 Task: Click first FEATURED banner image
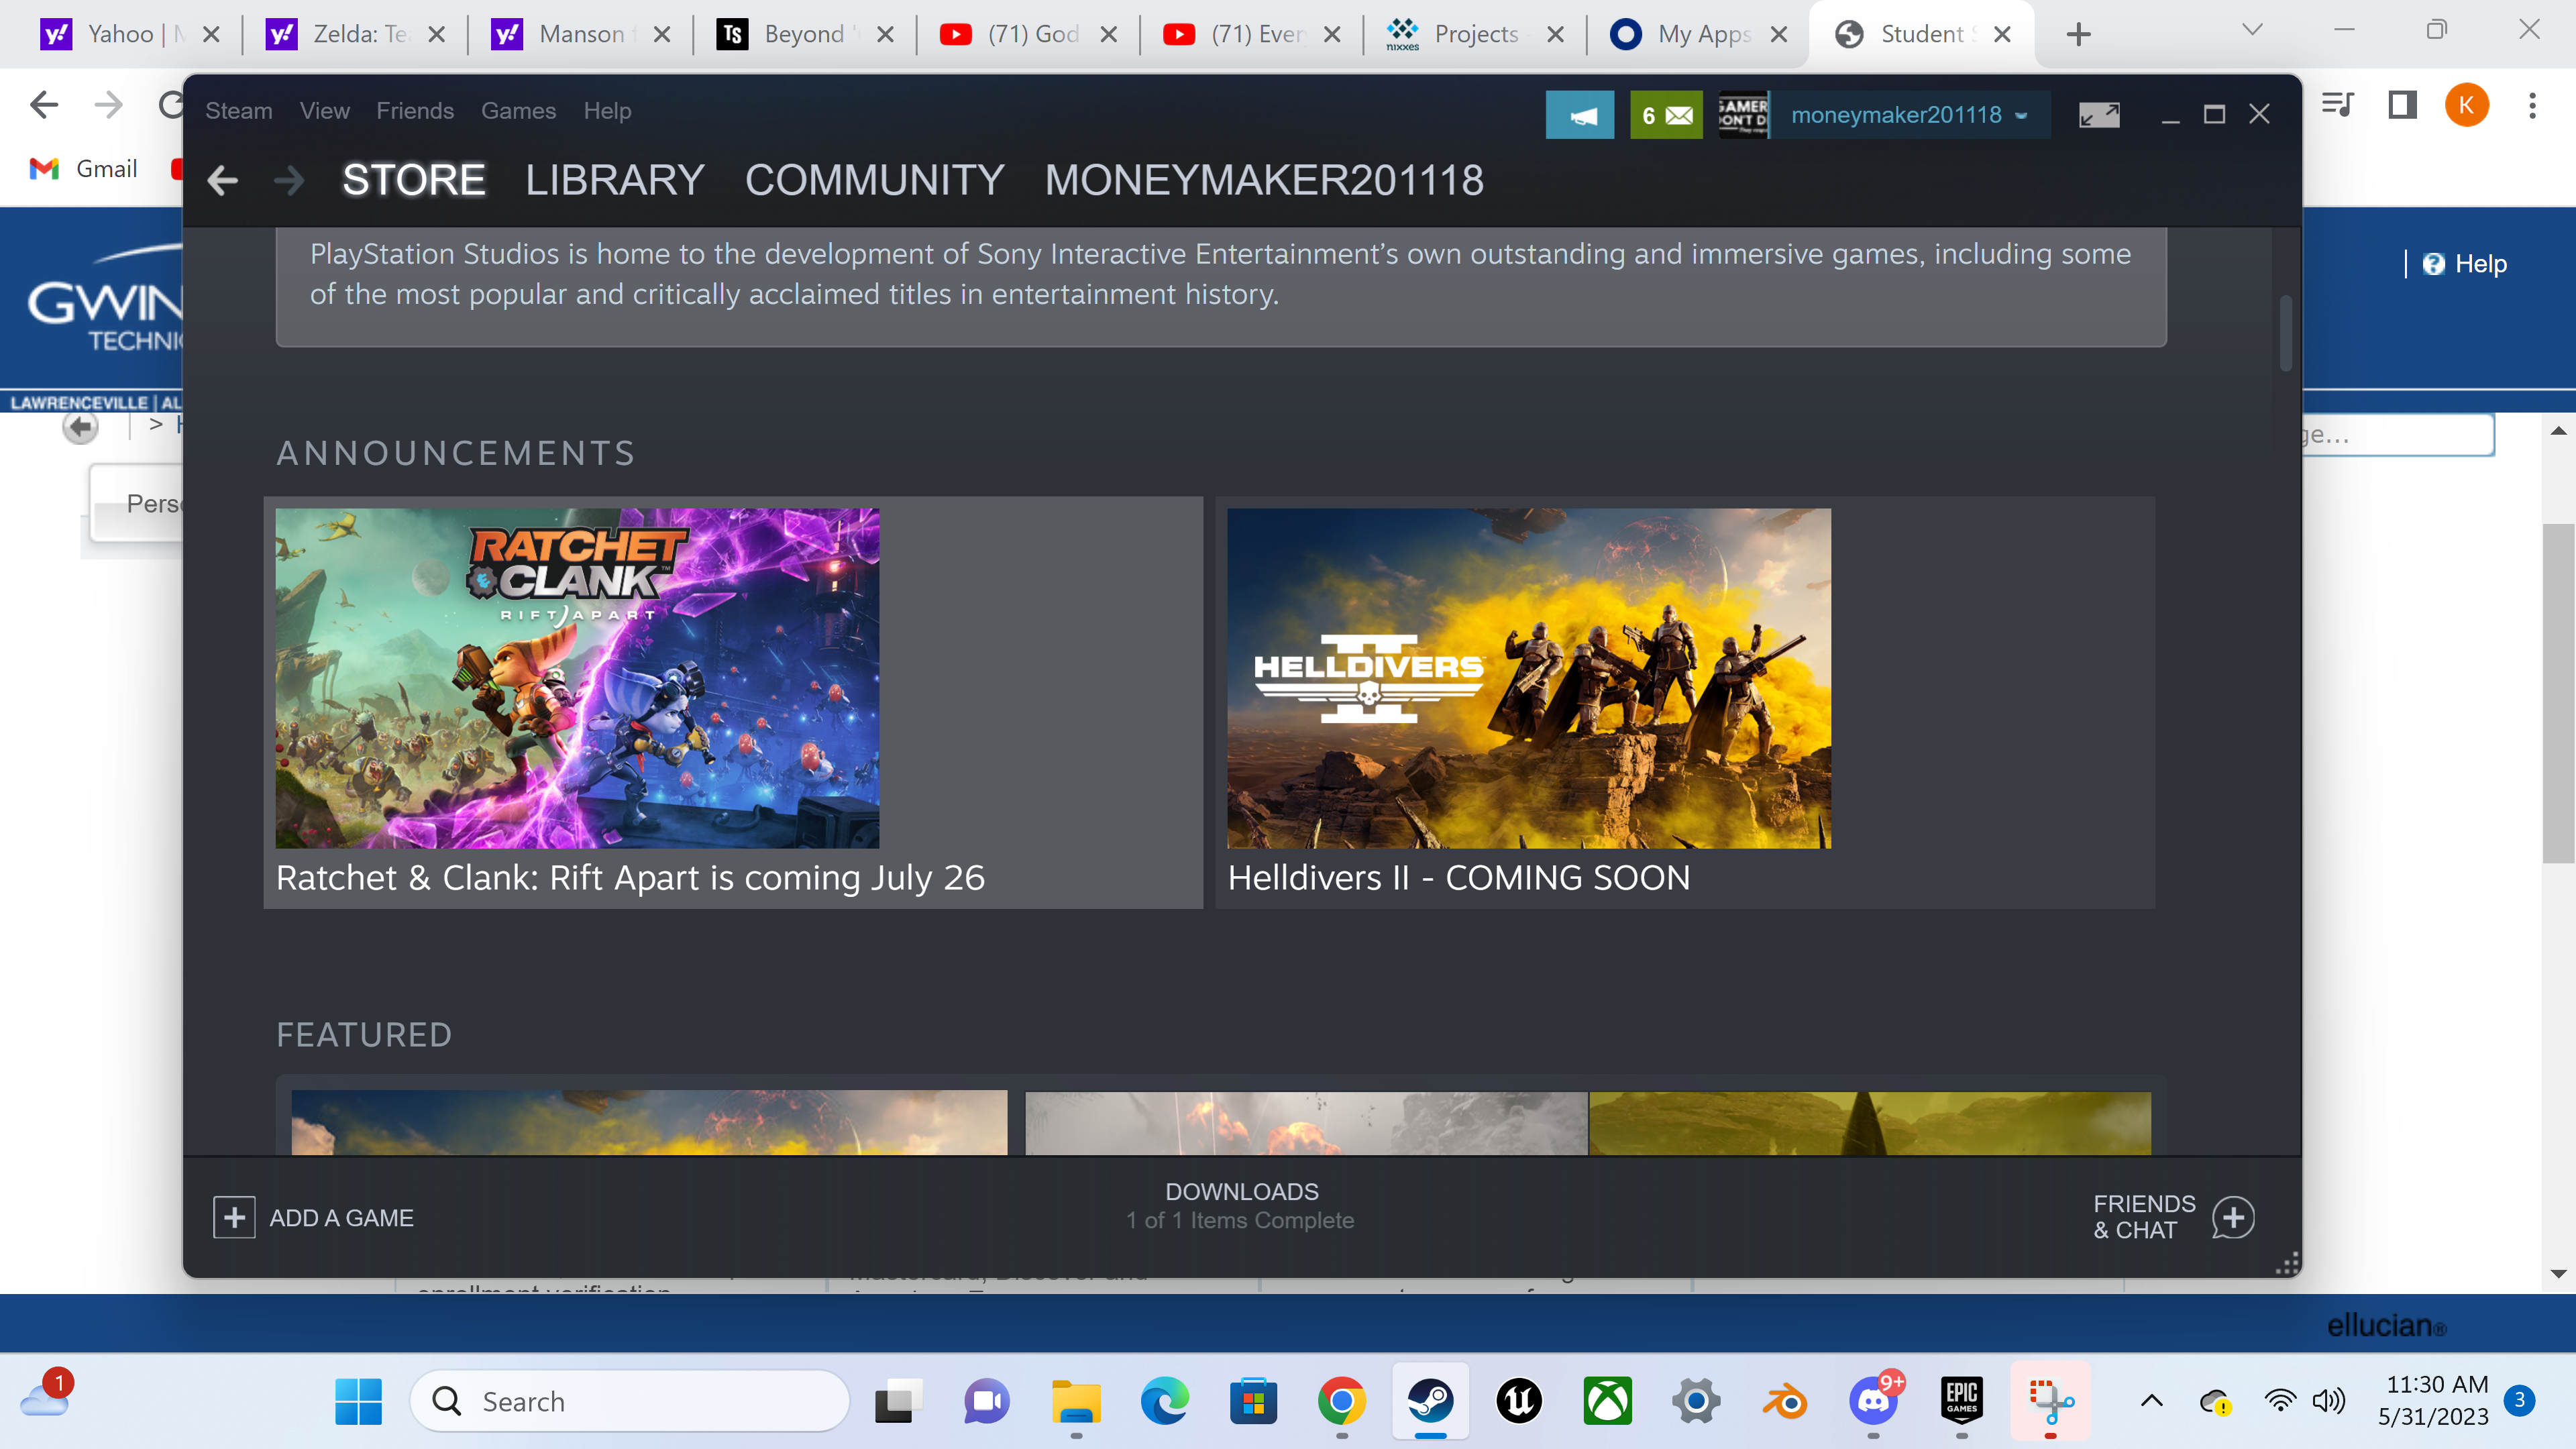click(x=649, y=1123)
